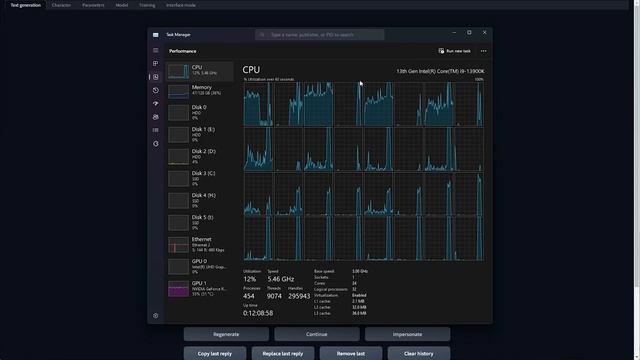The width and height of the screenshot is (640, 360).
Task: Switch to the Interface mode tab
Action: click(x=180, y=5)
